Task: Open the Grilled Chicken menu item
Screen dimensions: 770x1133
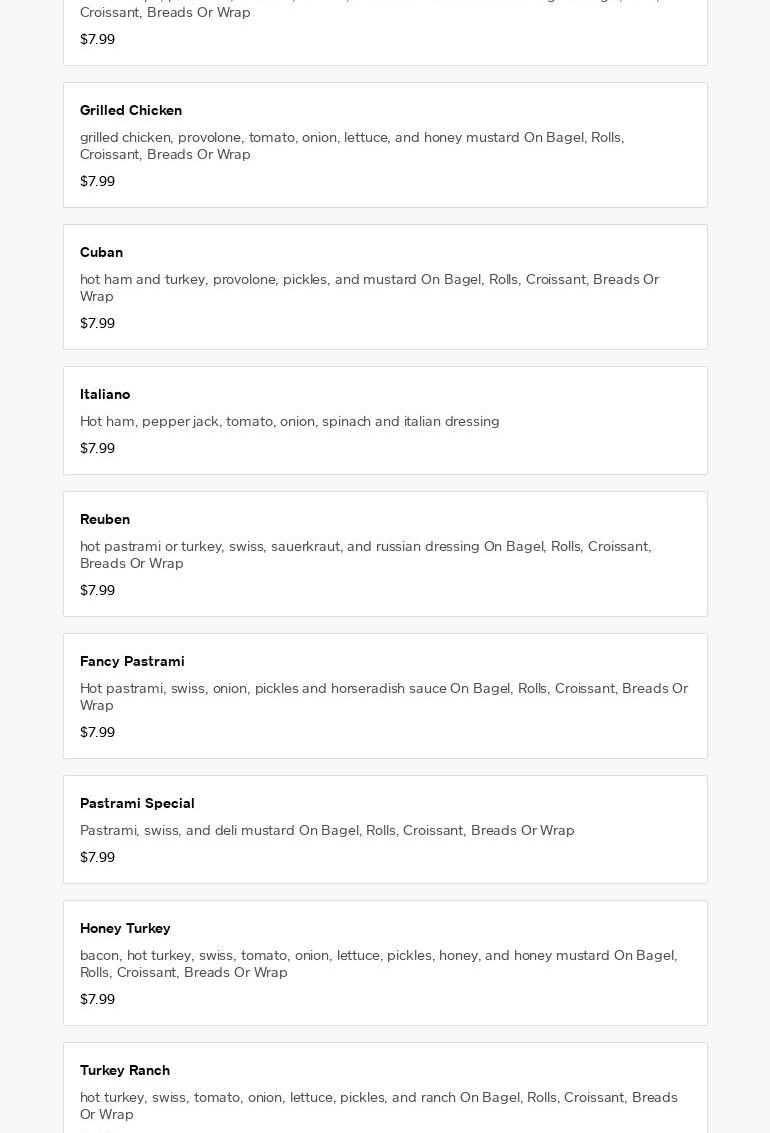Action: coord(131,110)
